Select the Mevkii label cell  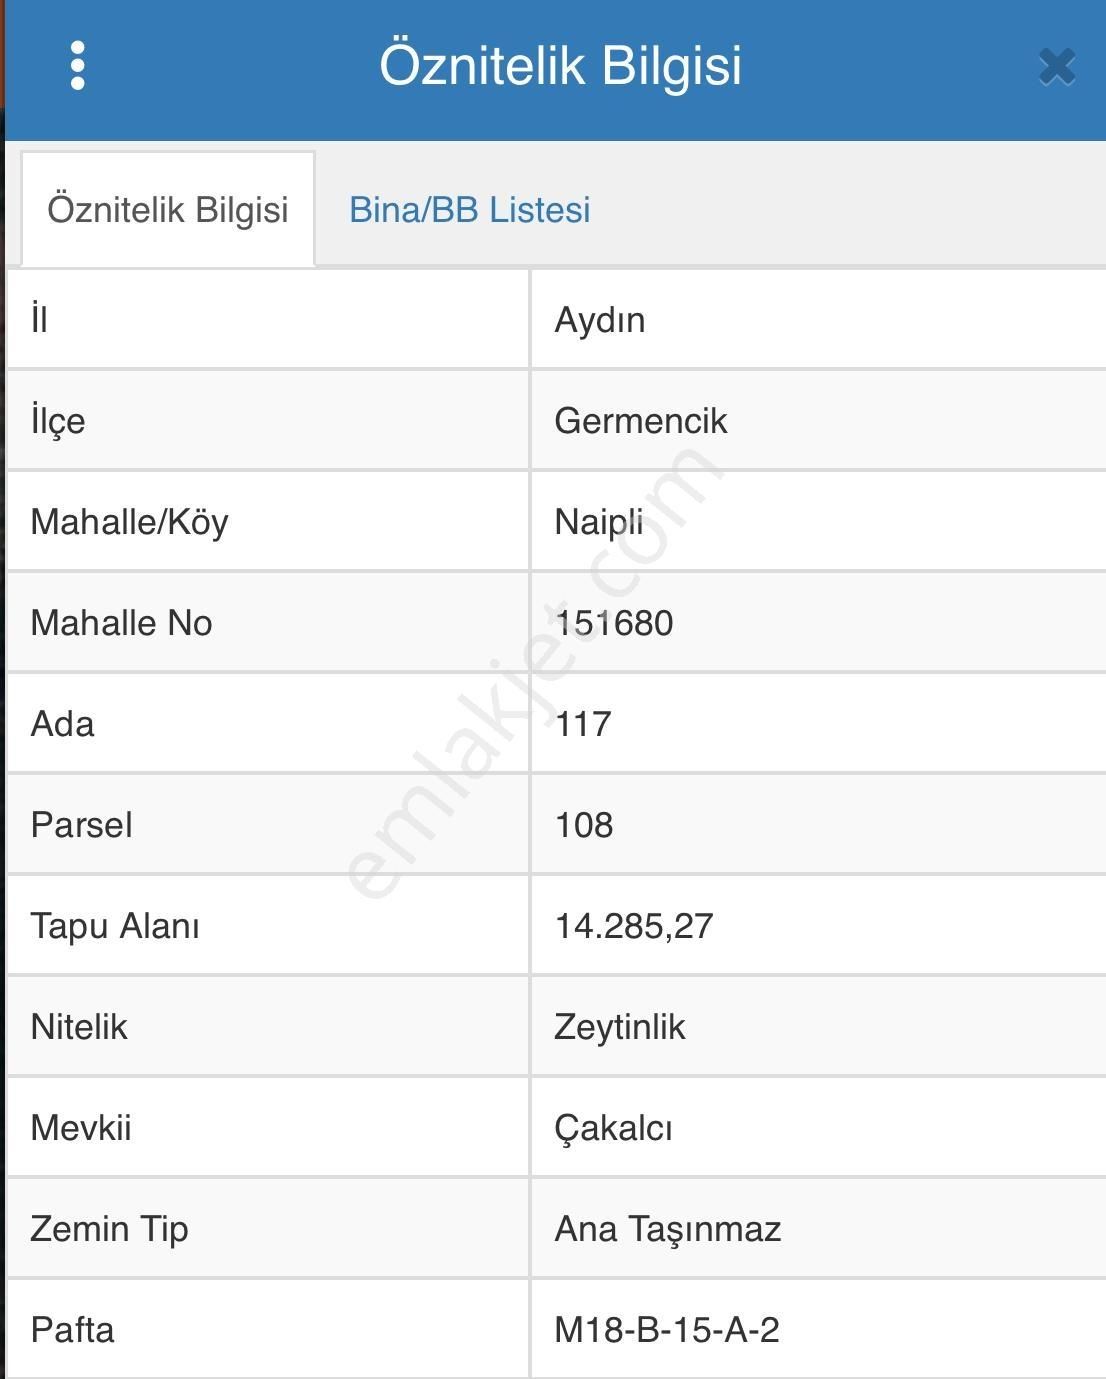coord(80,1127)
